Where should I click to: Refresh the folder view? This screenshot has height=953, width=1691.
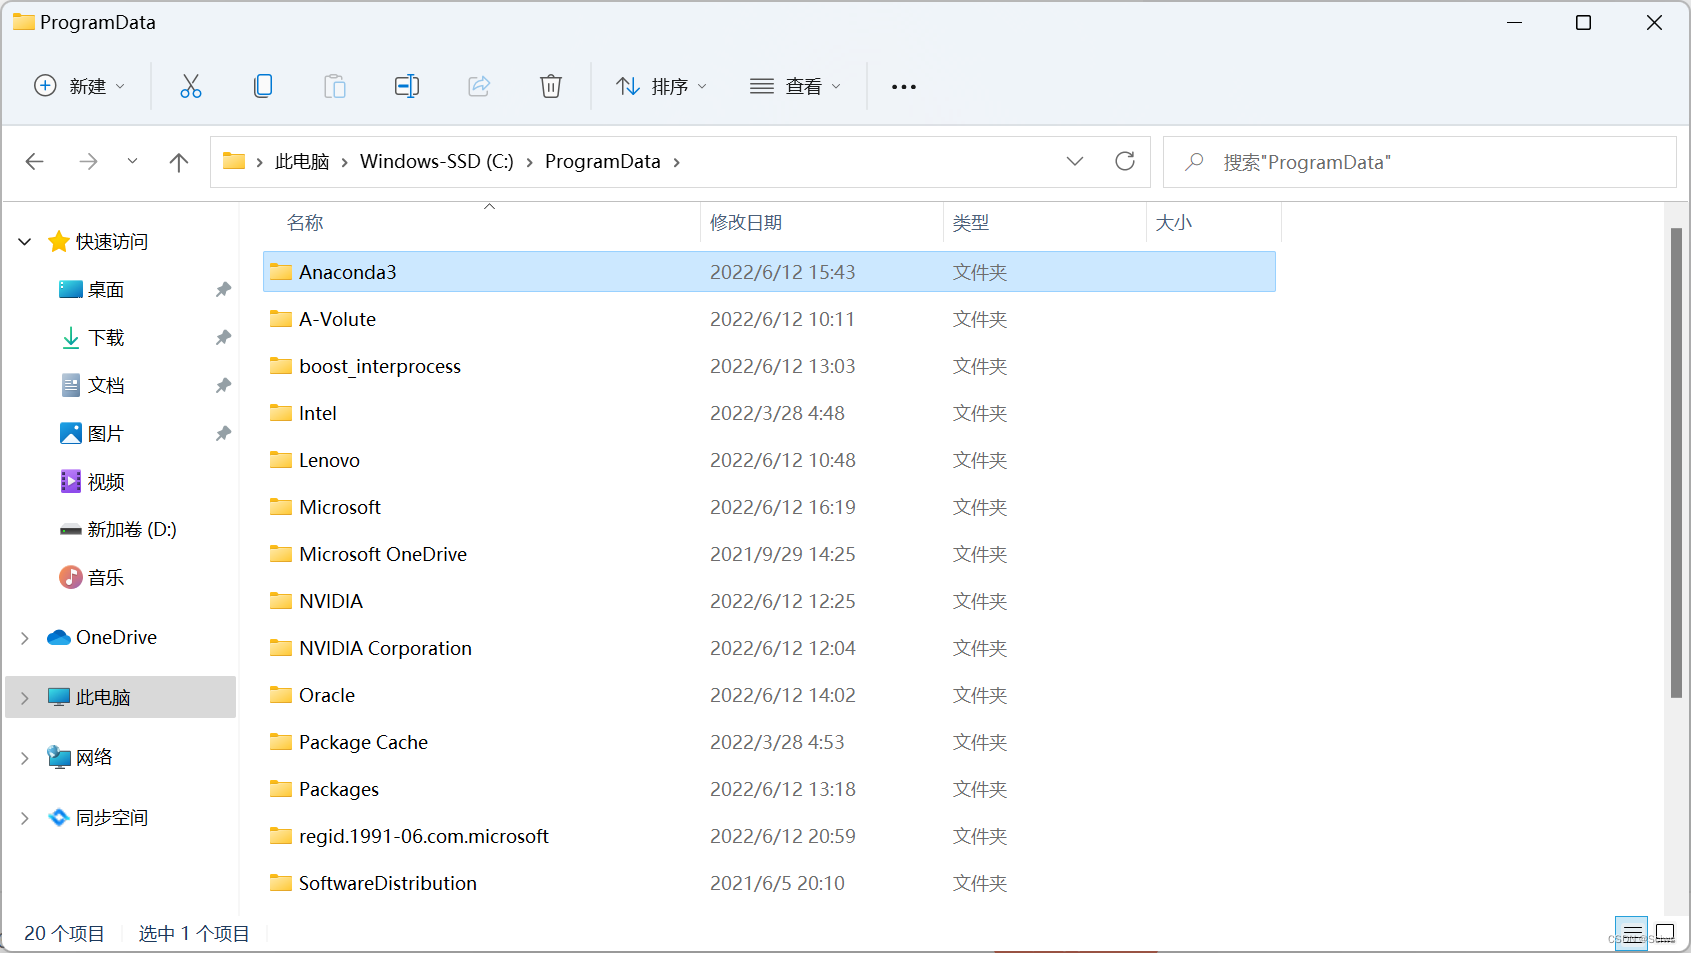coord(1124,161)
